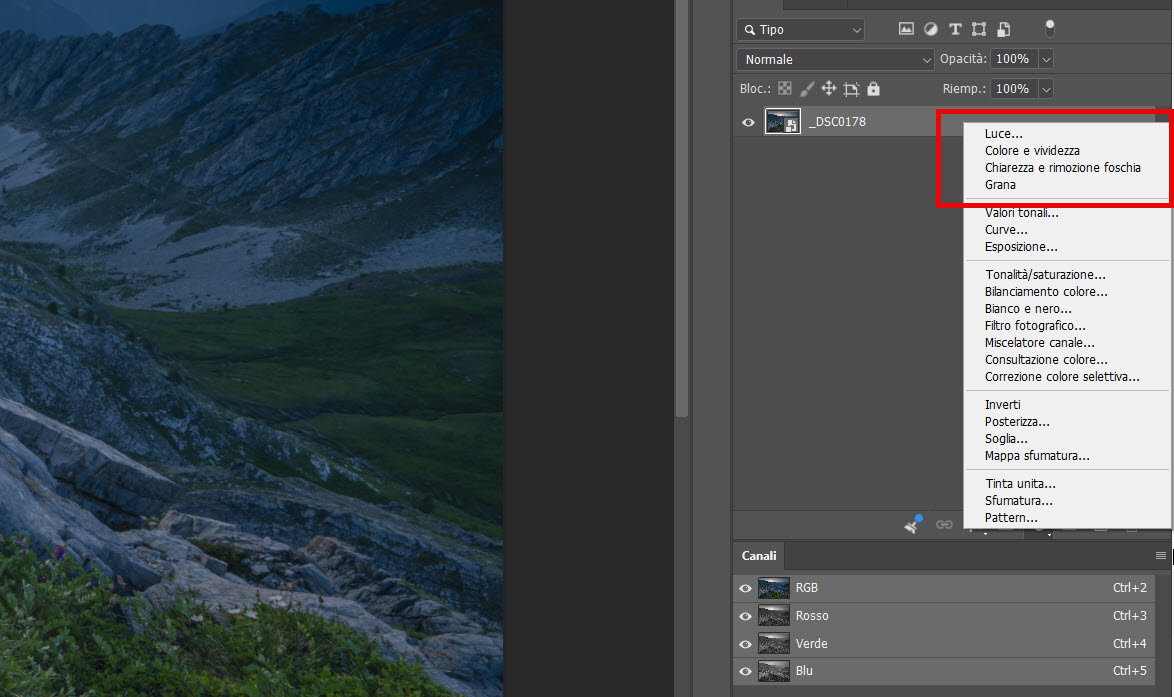Hide the Blu channel visibility

(745, 671)
